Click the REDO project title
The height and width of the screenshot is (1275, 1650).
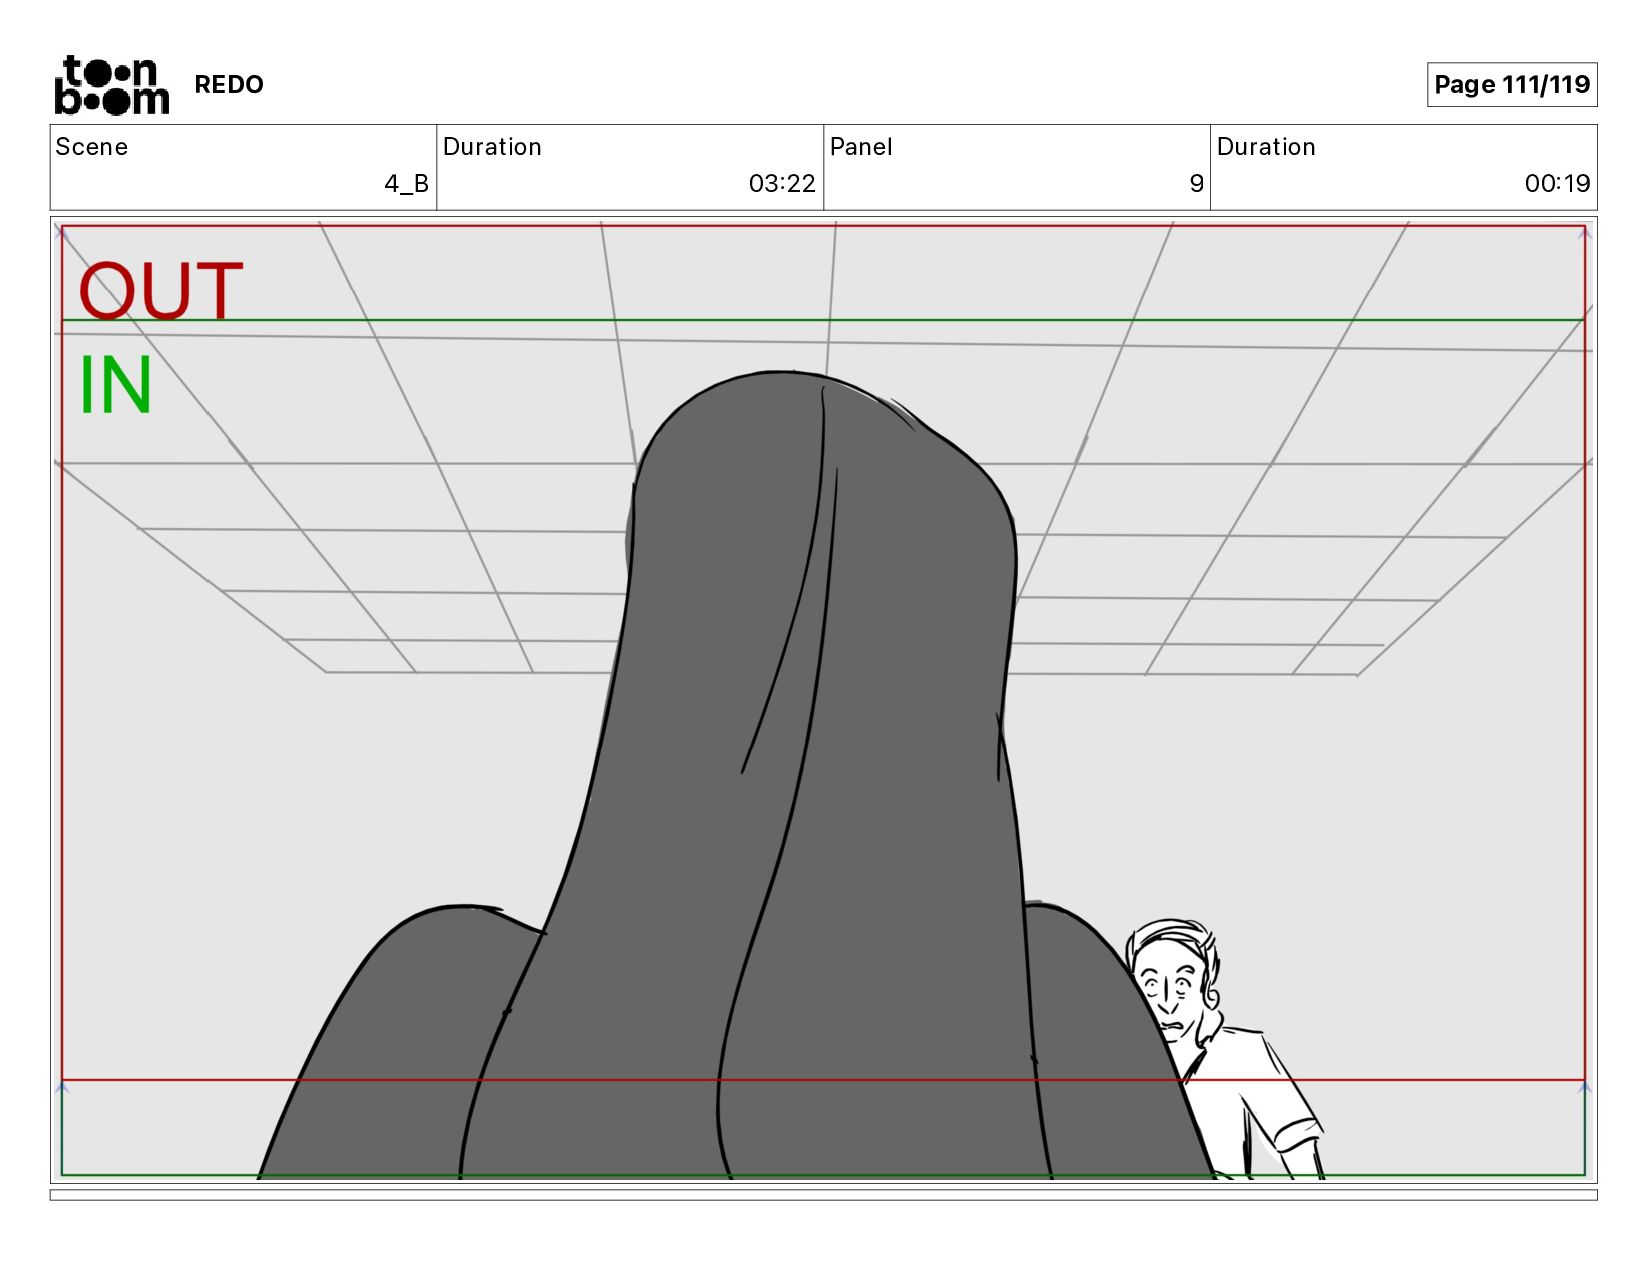[229, 85]
